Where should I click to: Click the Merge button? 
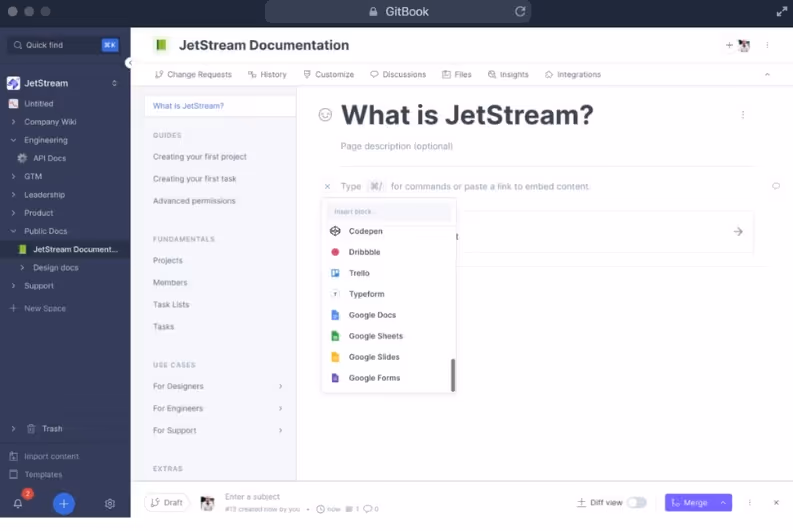690,503
